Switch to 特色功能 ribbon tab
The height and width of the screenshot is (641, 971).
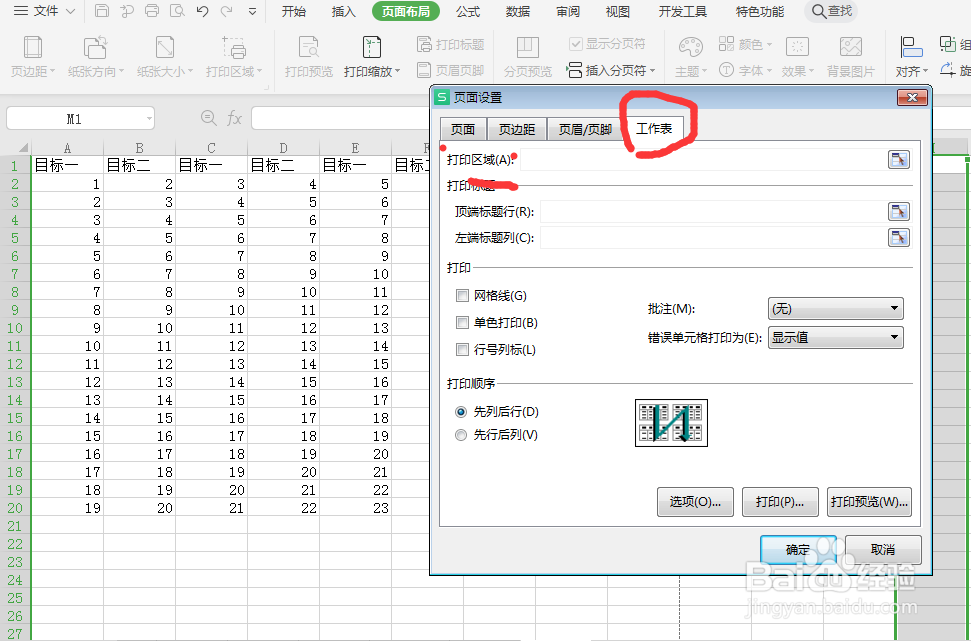coord(760,11)
